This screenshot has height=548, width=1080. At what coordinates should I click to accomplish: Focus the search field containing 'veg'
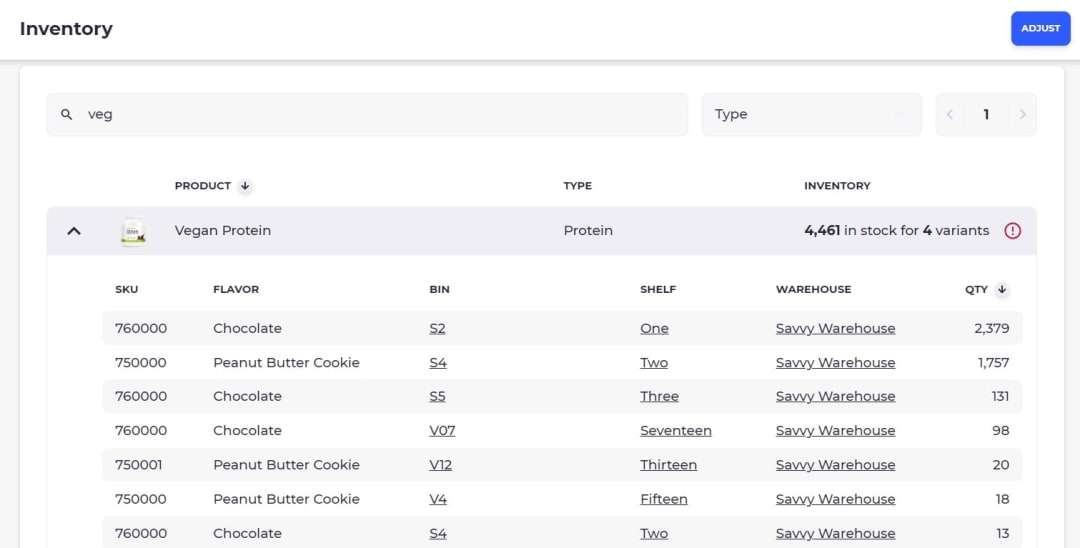coord(367,114)
